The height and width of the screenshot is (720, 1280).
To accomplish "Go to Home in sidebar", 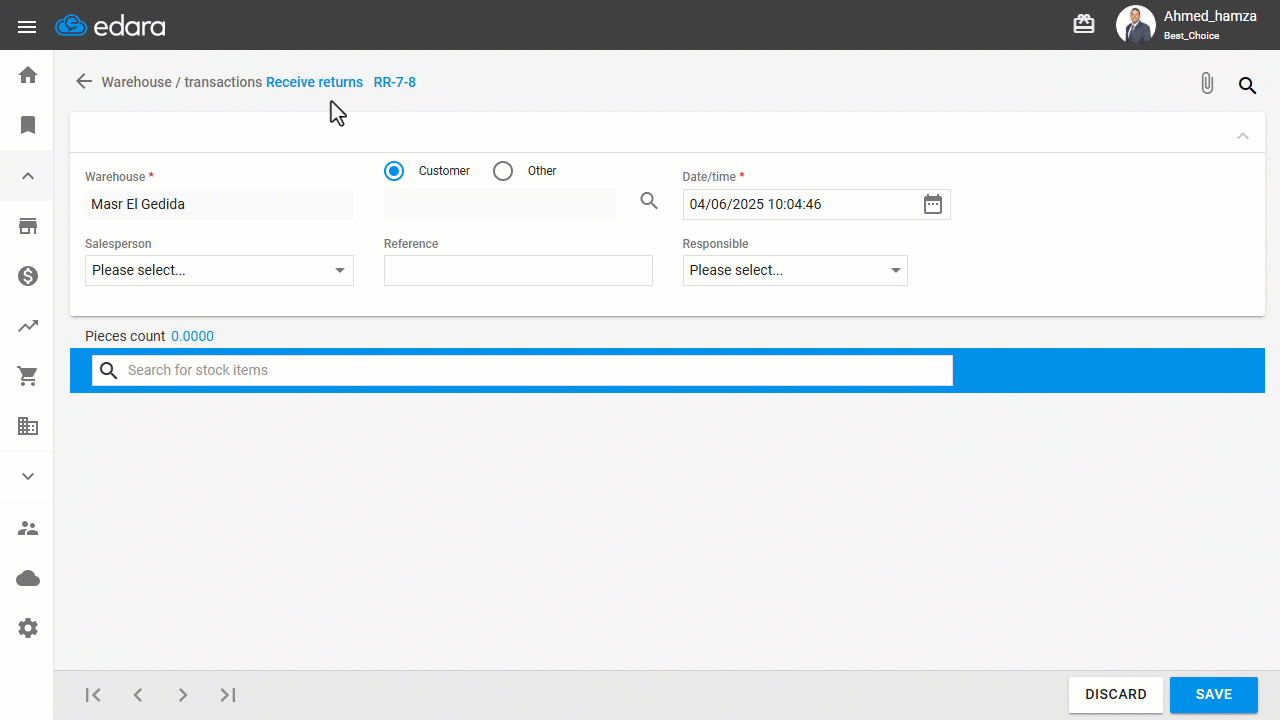I will 28,75.
